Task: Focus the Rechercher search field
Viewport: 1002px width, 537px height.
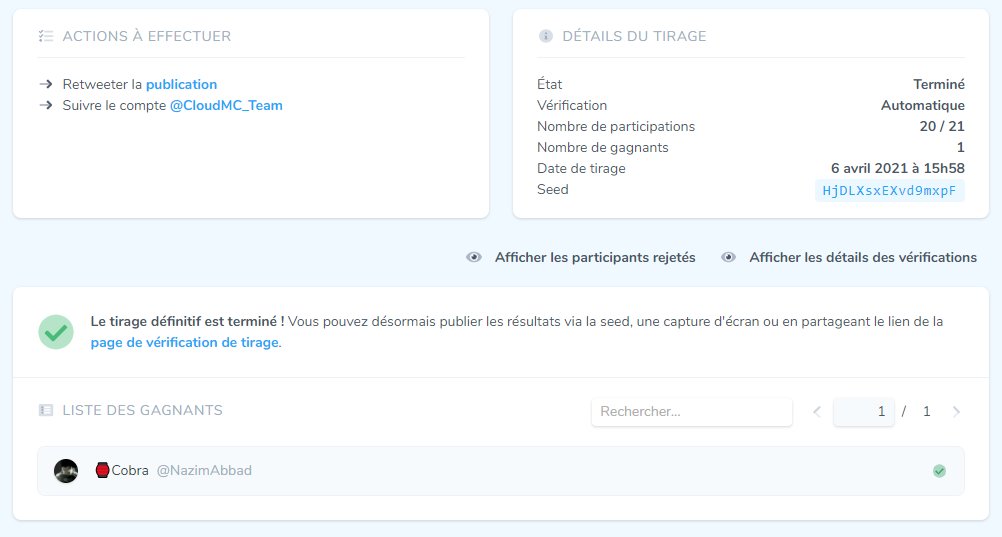Action: [691, 412]
